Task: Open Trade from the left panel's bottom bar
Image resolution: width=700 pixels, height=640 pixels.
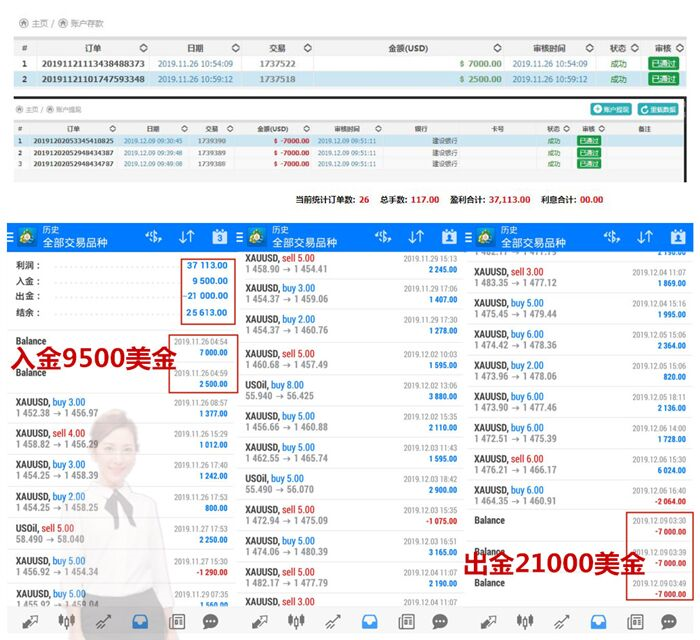Action: point(103,622)
